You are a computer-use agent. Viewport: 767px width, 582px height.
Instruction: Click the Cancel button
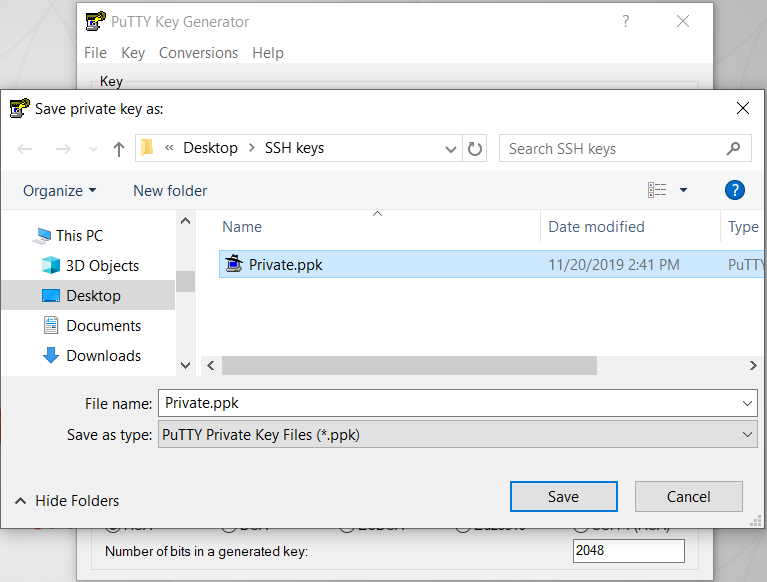coord(688,497)
